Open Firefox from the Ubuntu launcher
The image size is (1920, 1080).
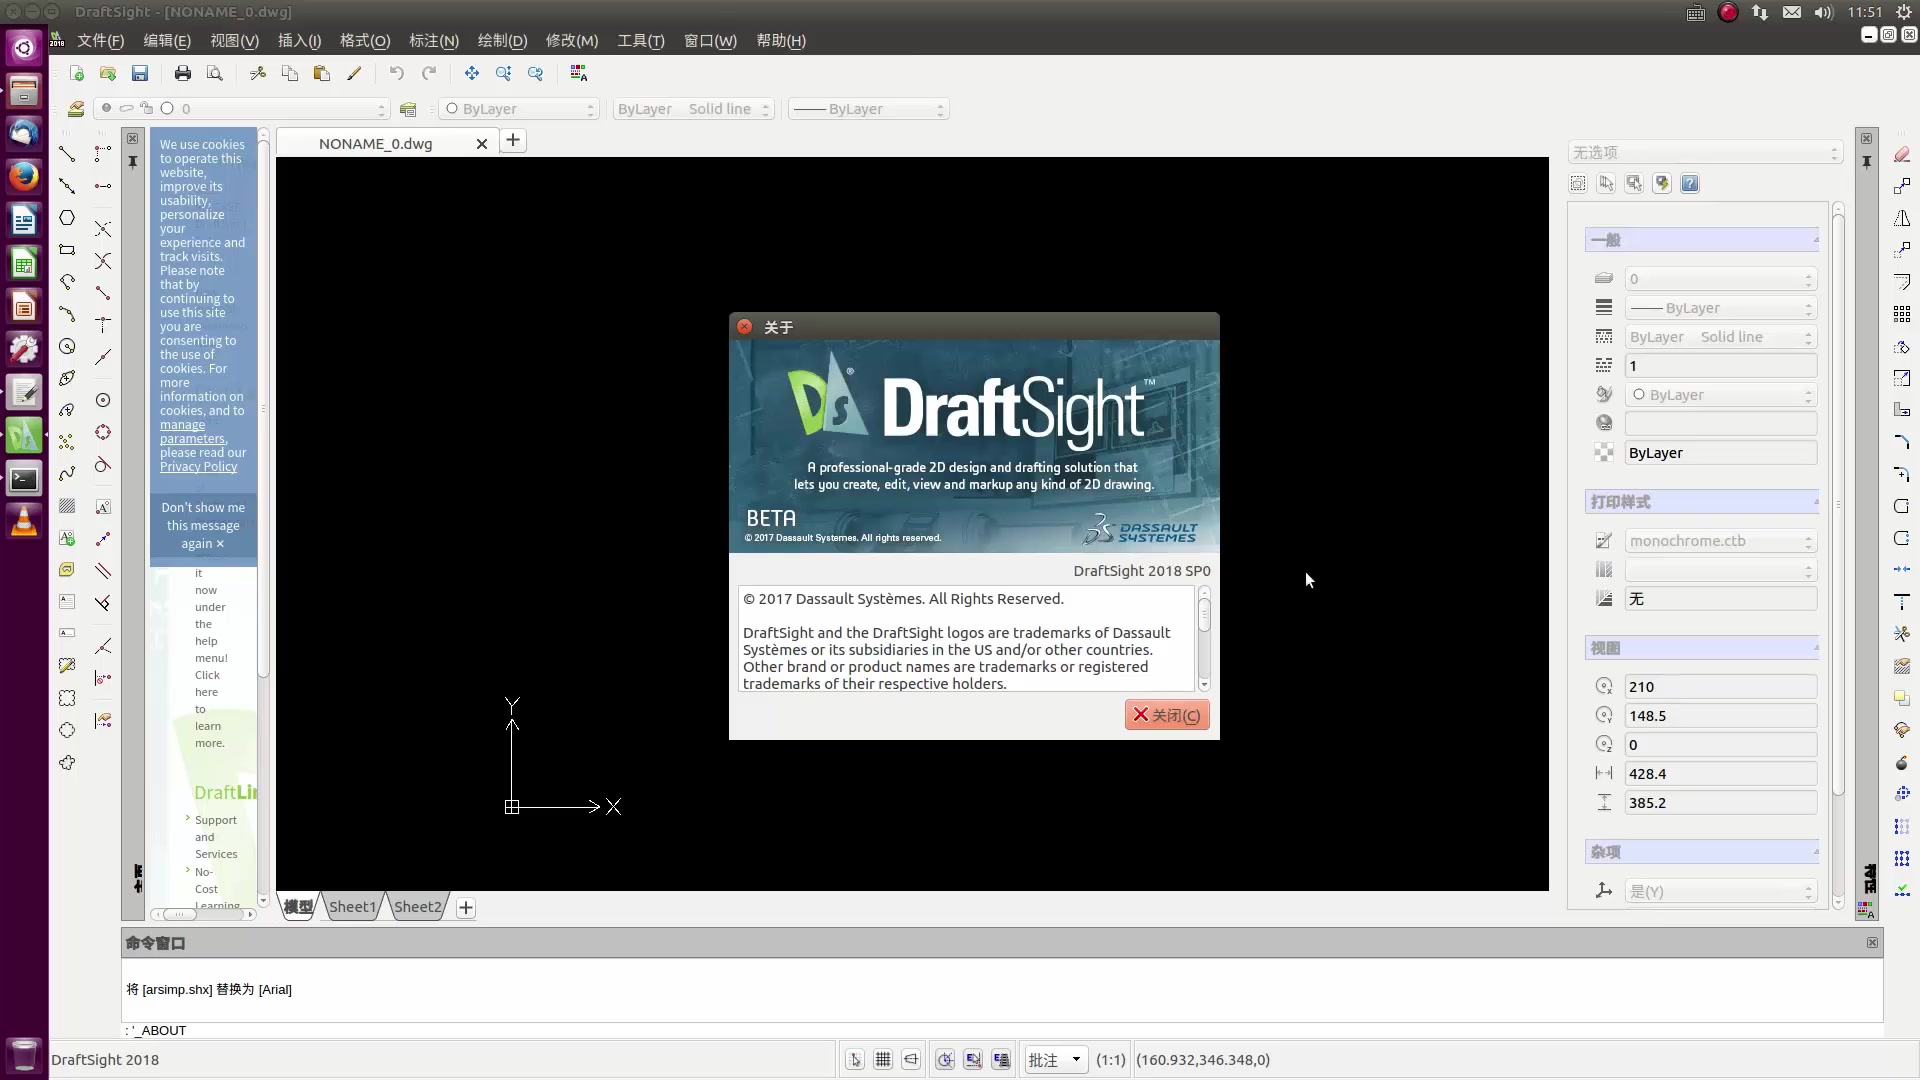(24, 177)
